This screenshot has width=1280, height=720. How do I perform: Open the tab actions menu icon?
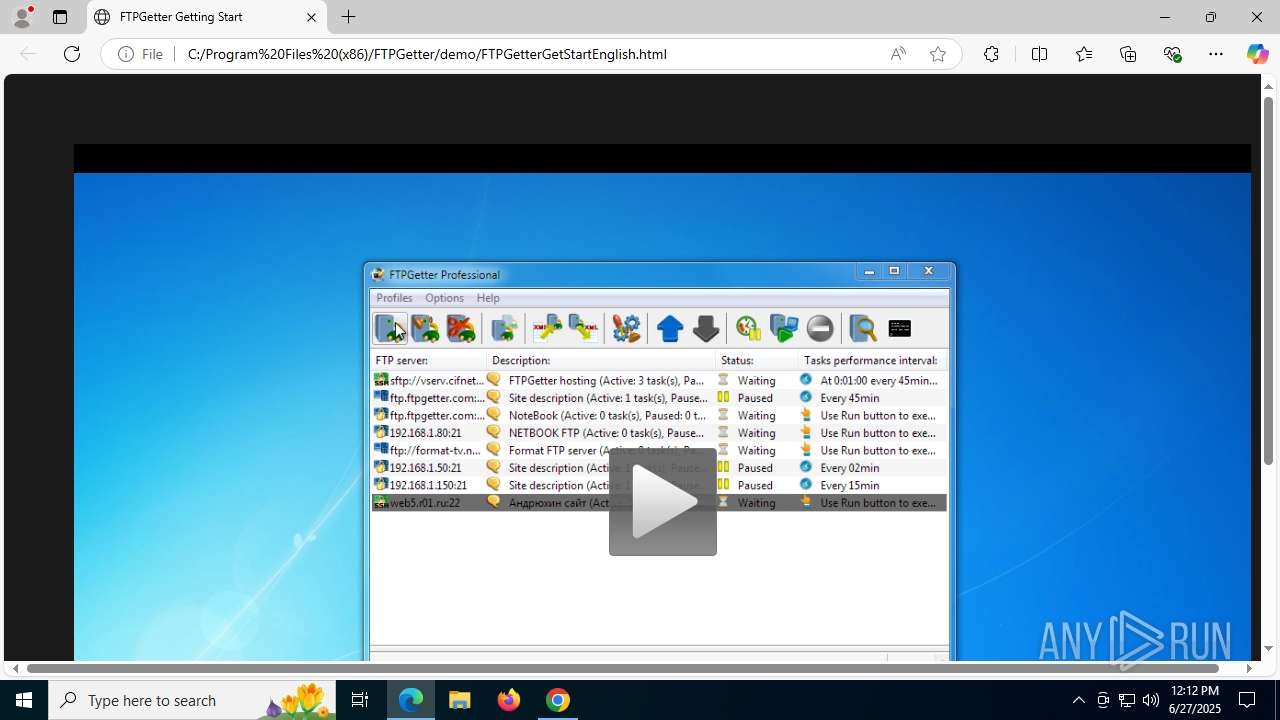[60, 17]
